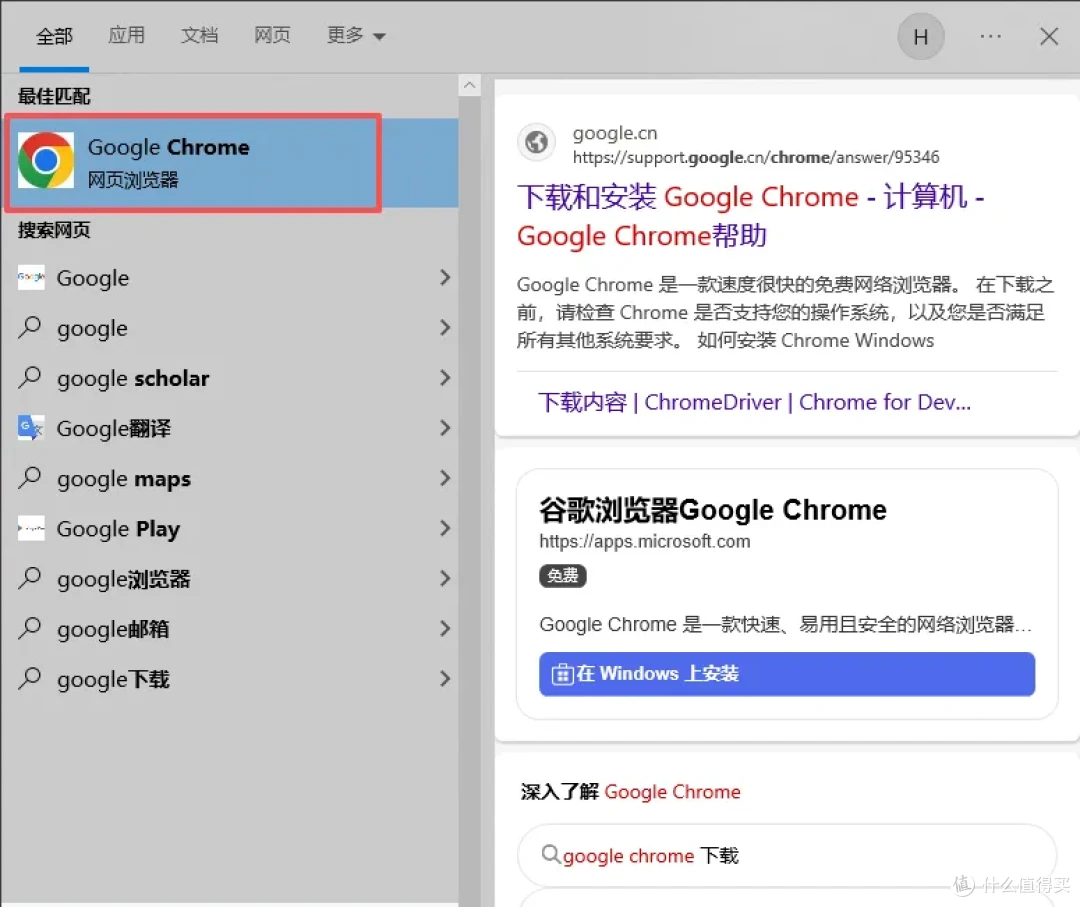This screenshot has height=907, width=1080.
Task: Select google浏览器 suggestion text
Action: coord(123,579)
